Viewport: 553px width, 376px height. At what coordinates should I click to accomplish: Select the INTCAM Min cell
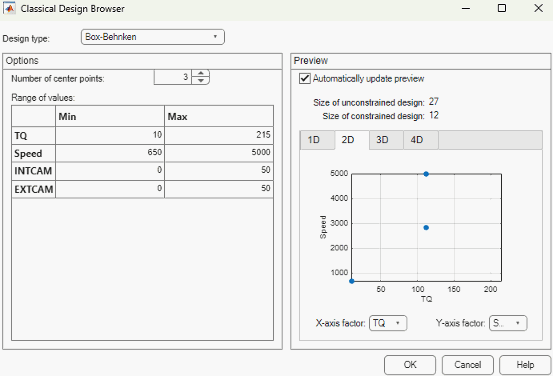tap(110, 171)
